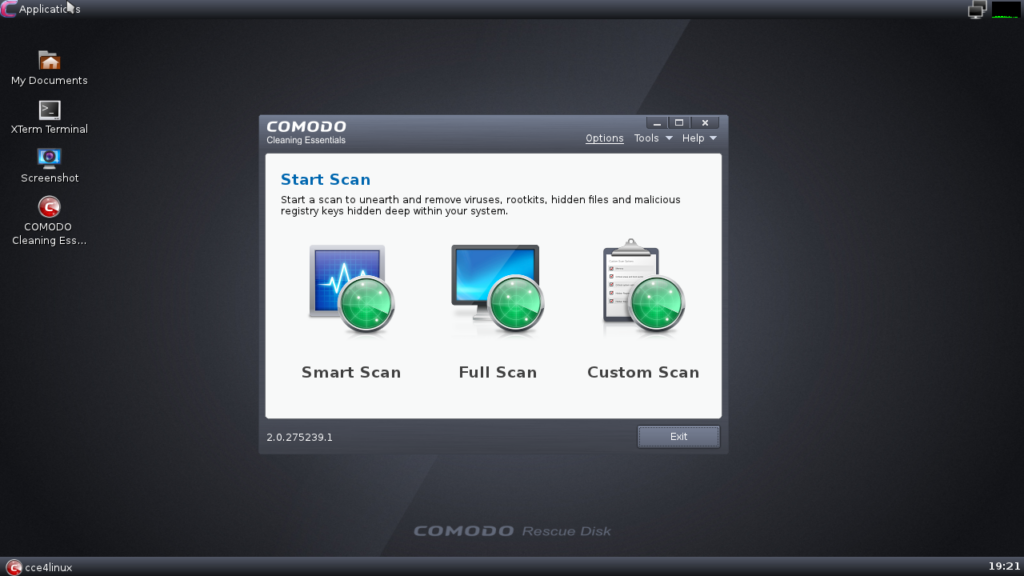1024x576 pixels.
Task: Launch XTerm Terminal desktop icon
Action: tap(49, 117)
